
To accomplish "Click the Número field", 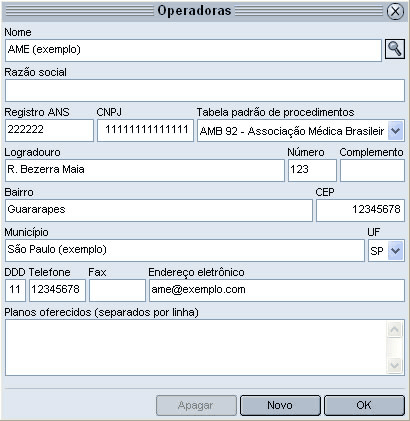I will coord(312,170).
